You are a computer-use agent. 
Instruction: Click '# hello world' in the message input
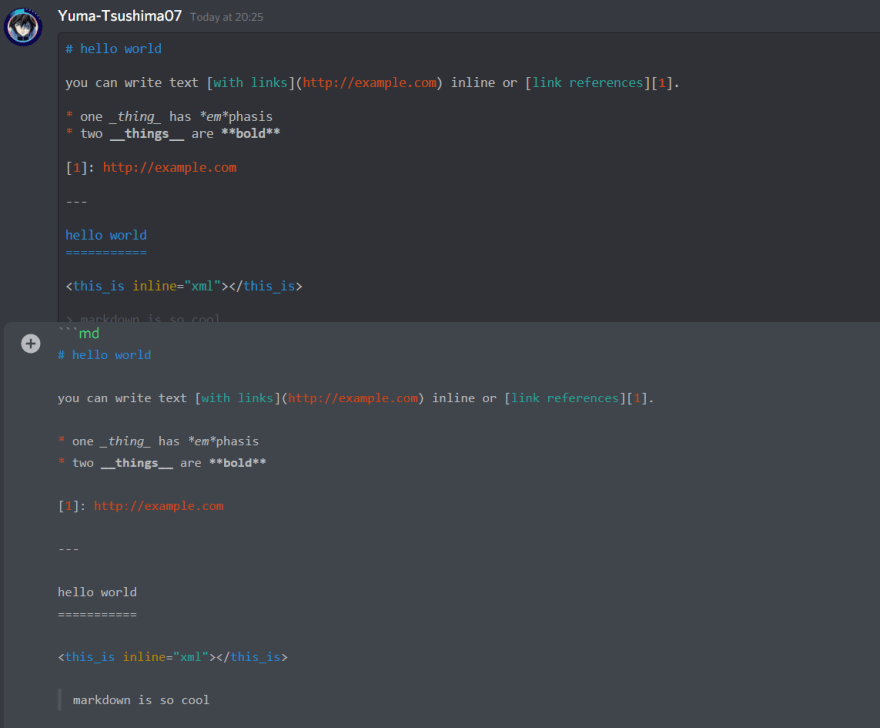pyautogui.click(x=104, y=355)
